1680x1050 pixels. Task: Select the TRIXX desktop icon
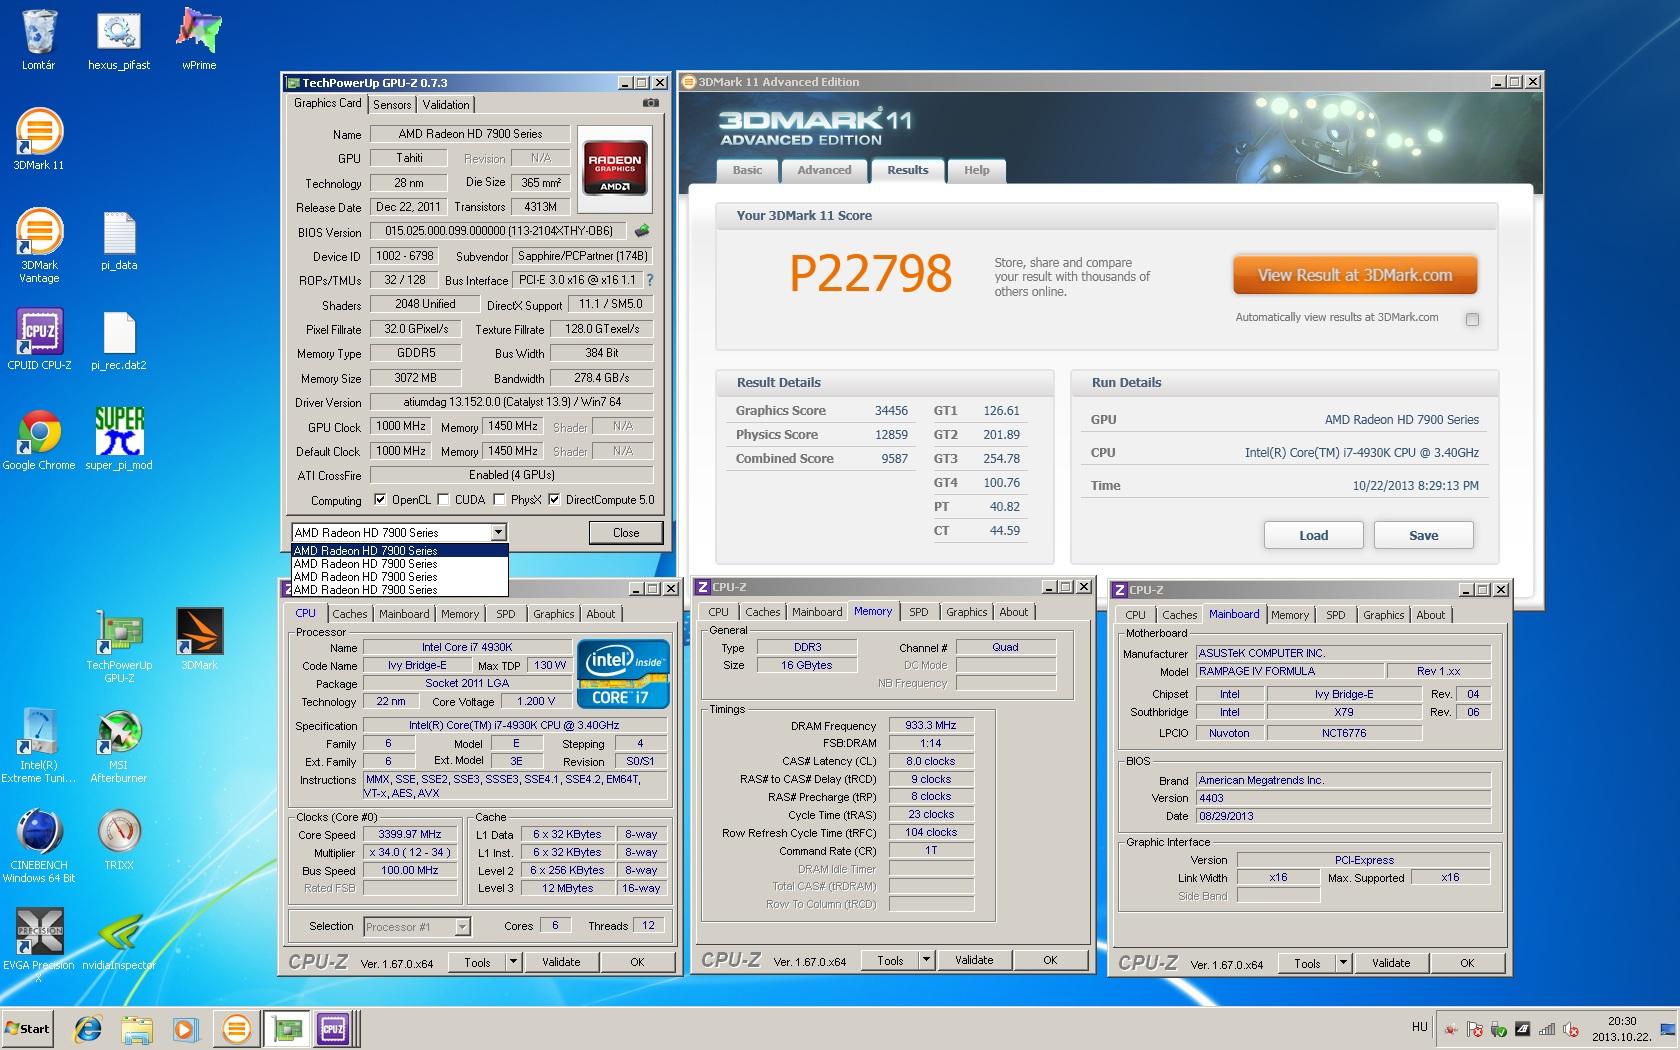(119, 839)
